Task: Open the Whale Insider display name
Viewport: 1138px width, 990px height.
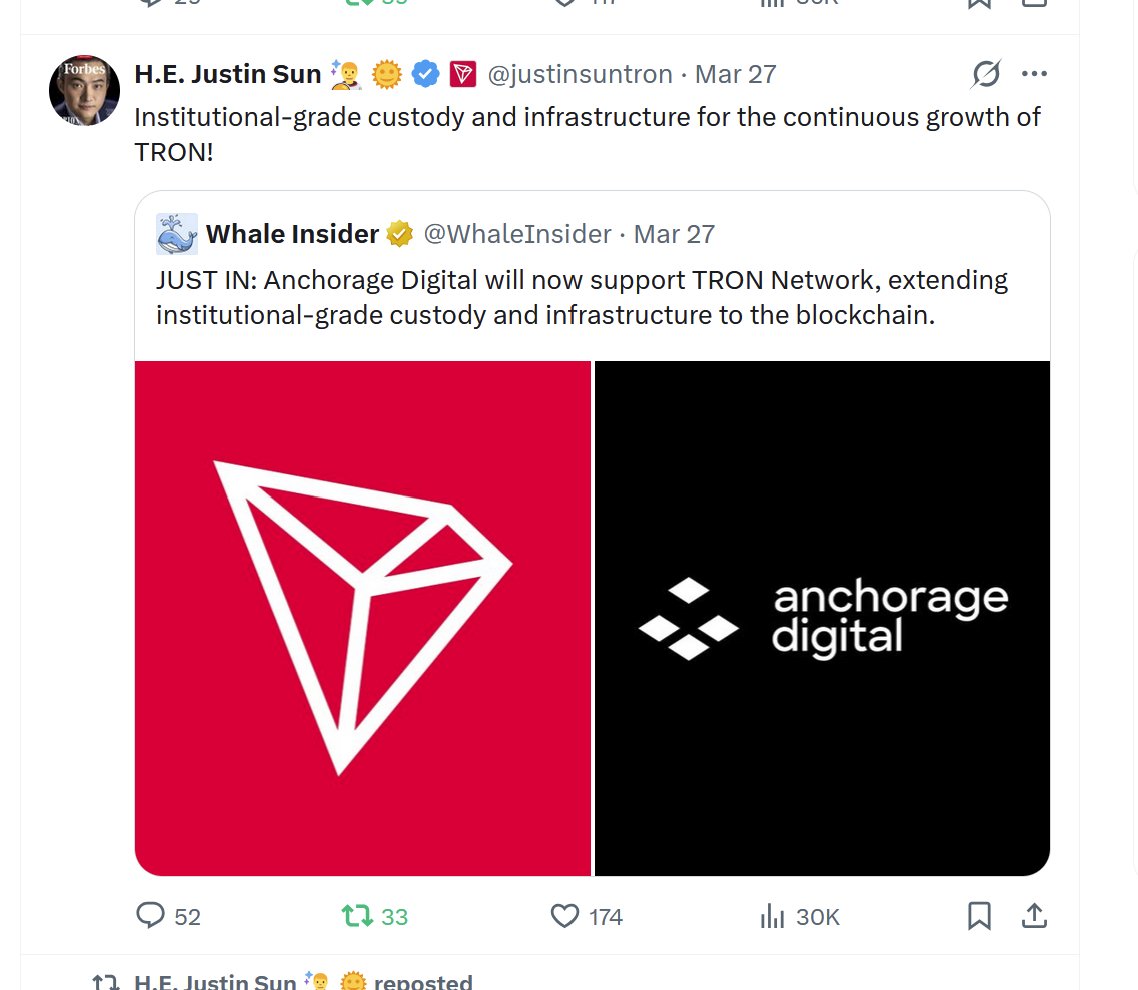Action: pyautogui.click(x=292, y=234)
